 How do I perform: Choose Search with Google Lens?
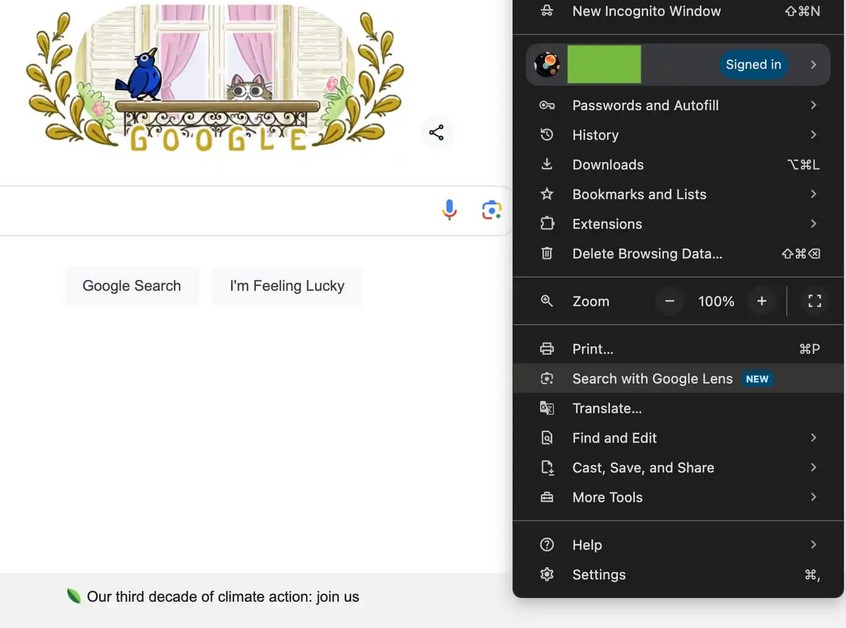coord(678,379)
